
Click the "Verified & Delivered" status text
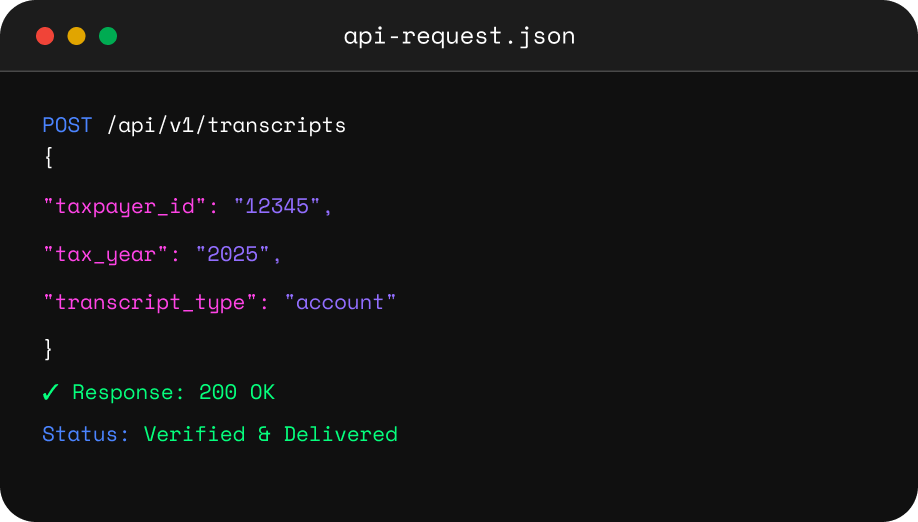pyautogui.click(x=271, y=435)
